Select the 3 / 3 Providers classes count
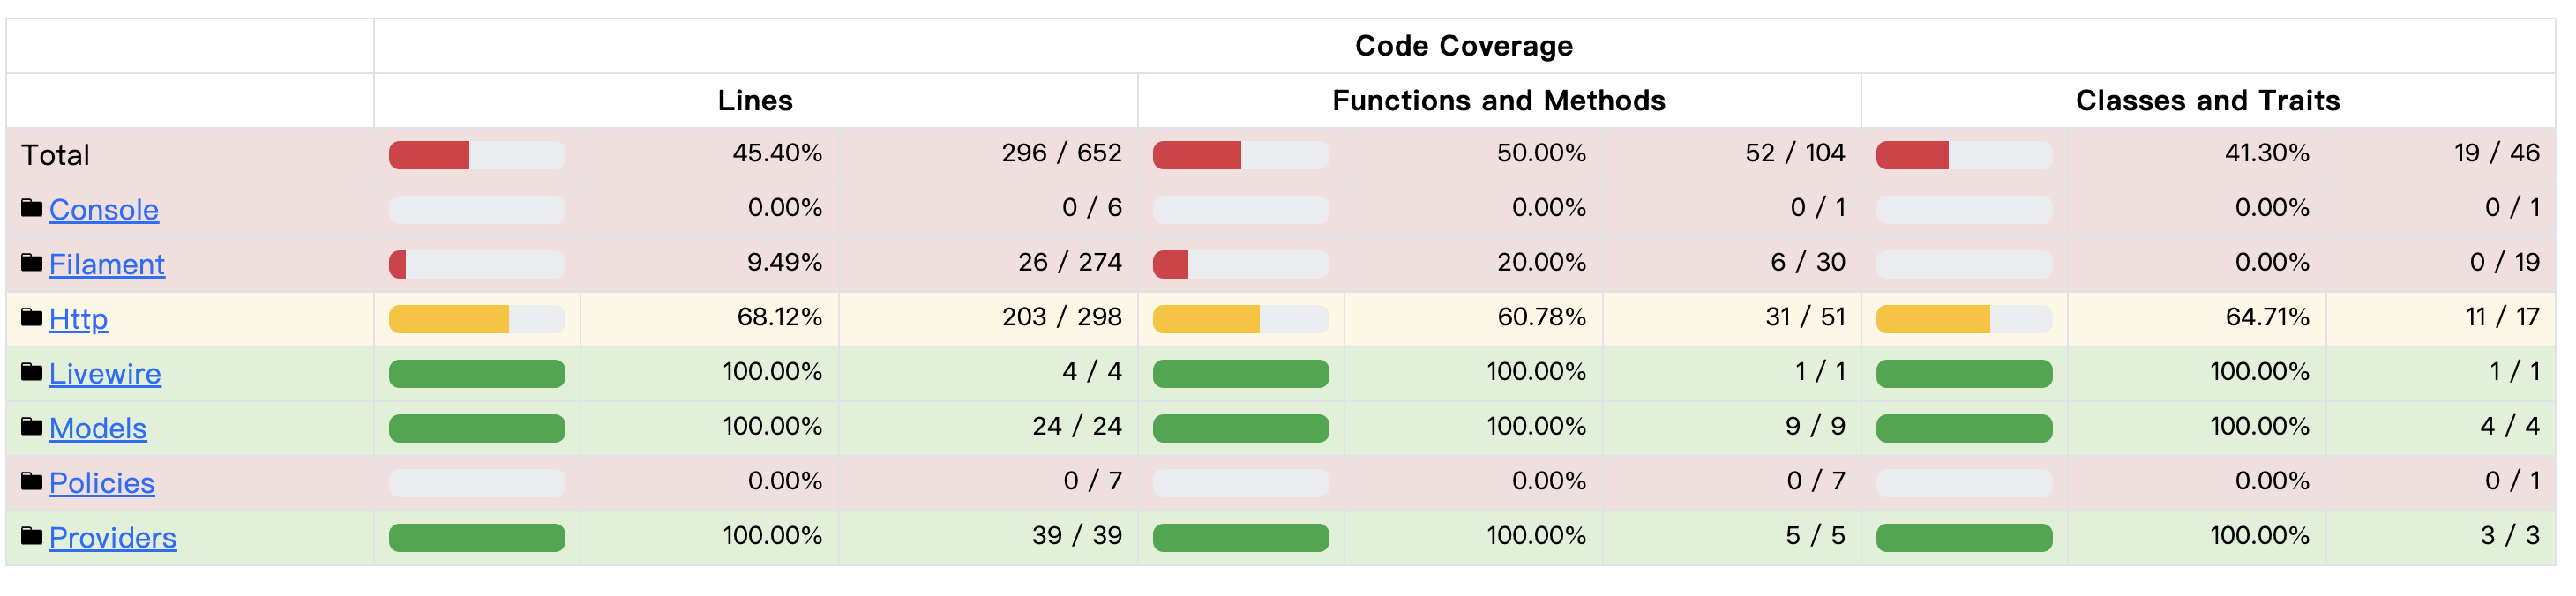 point(2510,536)
